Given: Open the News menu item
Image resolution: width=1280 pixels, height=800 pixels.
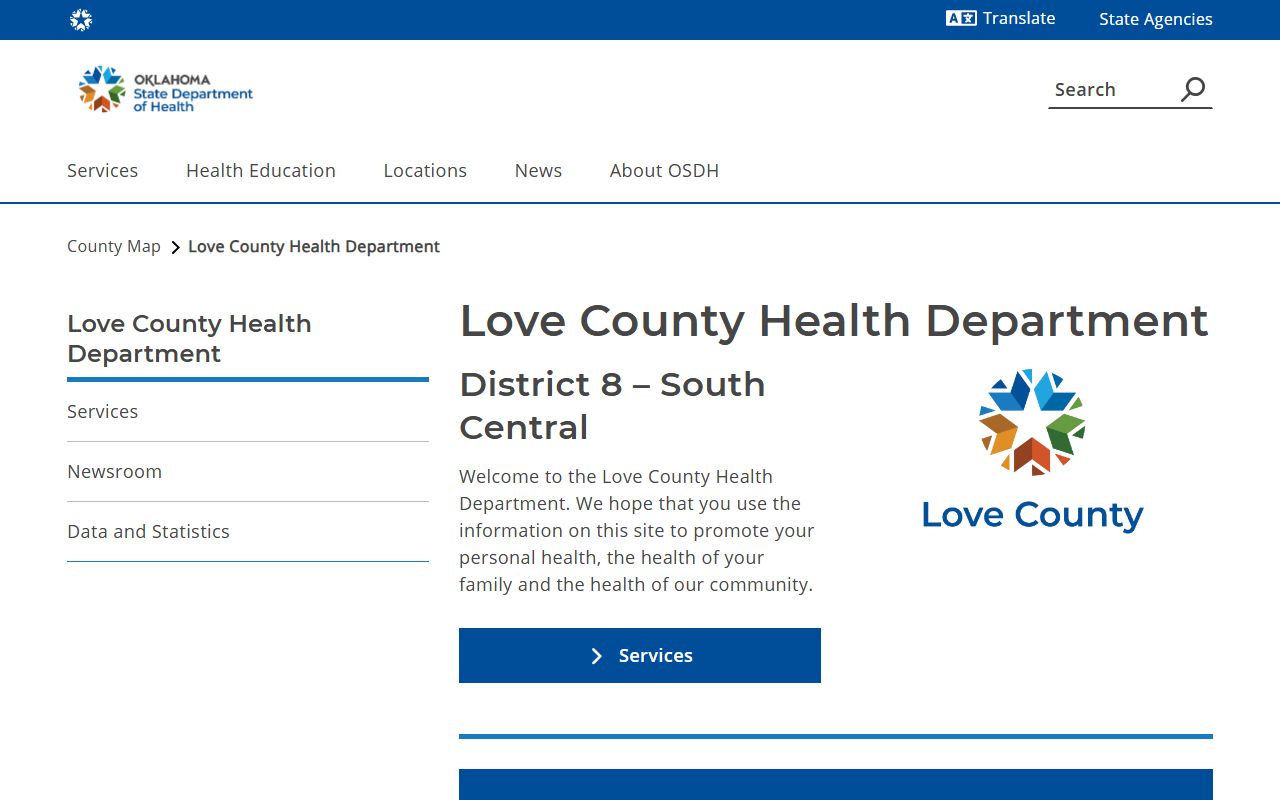Looking at the screenshot, I should [538, 170].
